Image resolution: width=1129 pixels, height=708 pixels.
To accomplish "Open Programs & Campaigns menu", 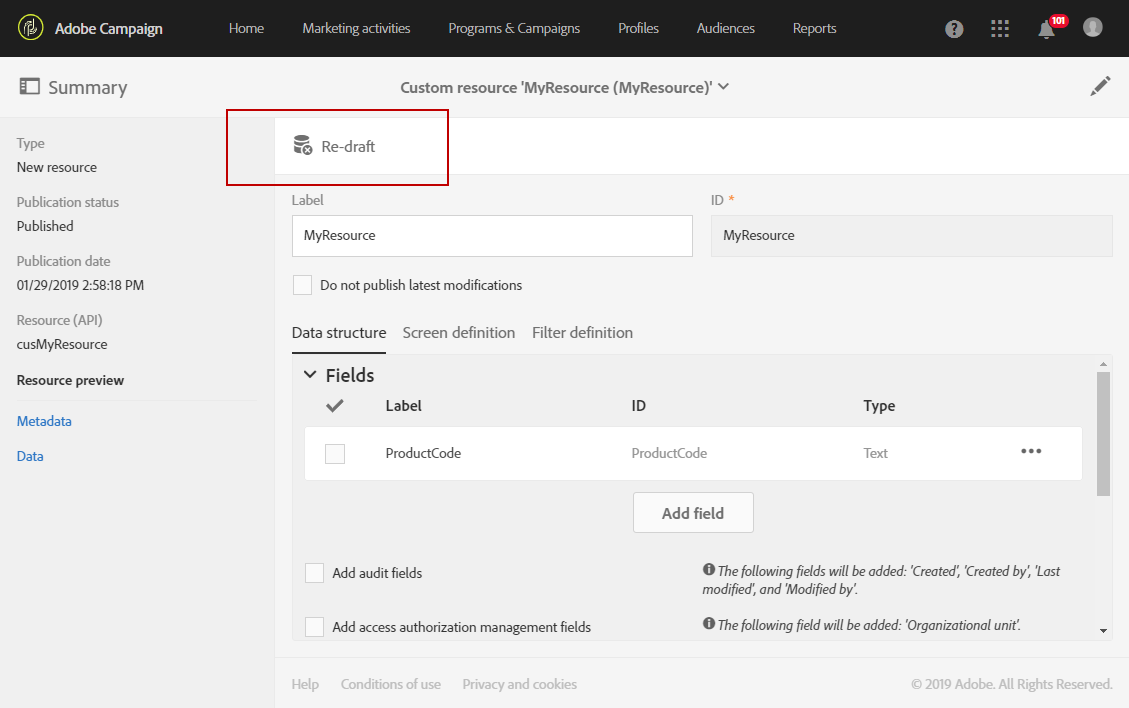I will 514,28.
